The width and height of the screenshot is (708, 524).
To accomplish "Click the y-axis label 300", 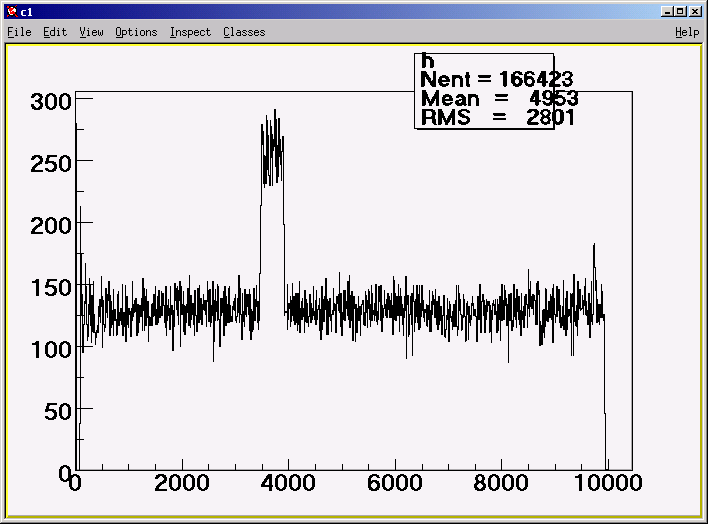I will point(51,102).
